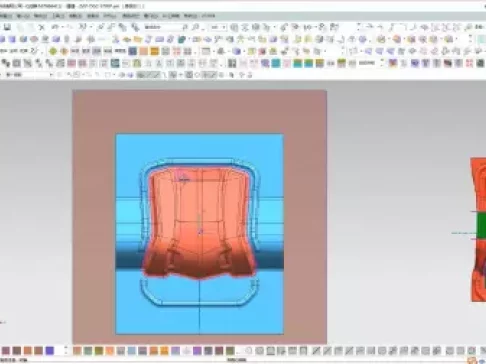Select the light orange swatch in bottom palette
486x364 pixels.
(110, 350)
